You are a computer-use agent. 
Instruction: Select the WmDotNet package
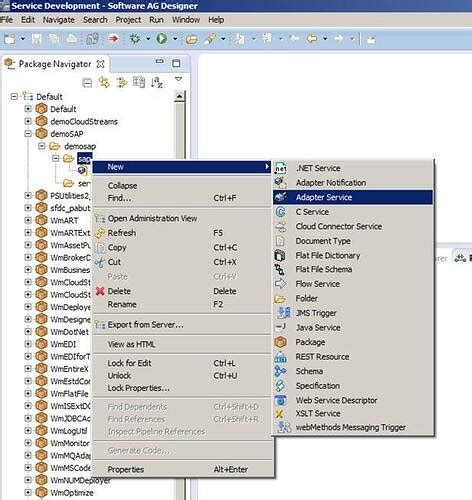[70, 332]
